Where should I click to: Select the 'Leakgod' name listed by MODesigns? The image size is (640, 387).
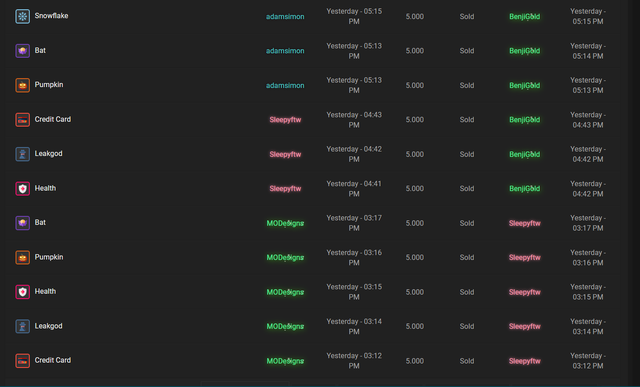pyautogui.click(x=48, y=326)
